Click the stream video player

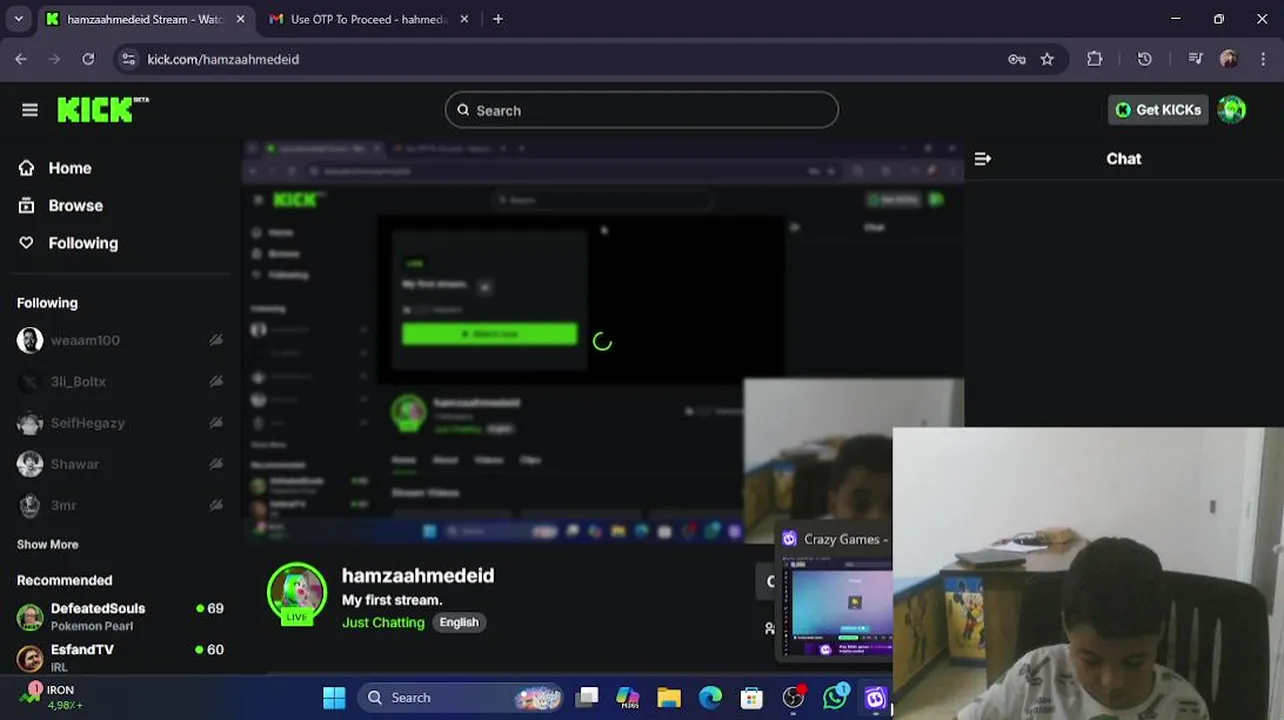pyautogui.click(x=603, y=343)
